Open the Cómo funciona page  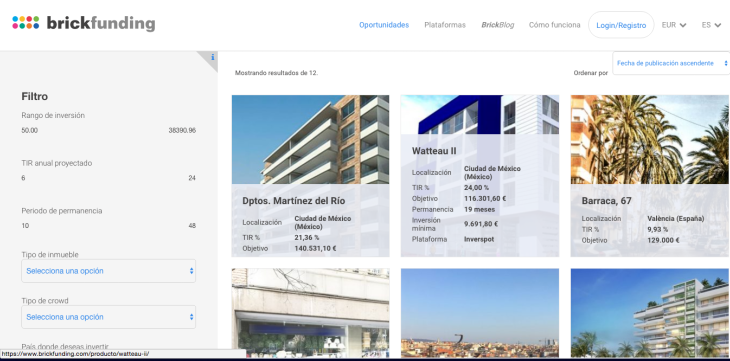coord(554,25)
